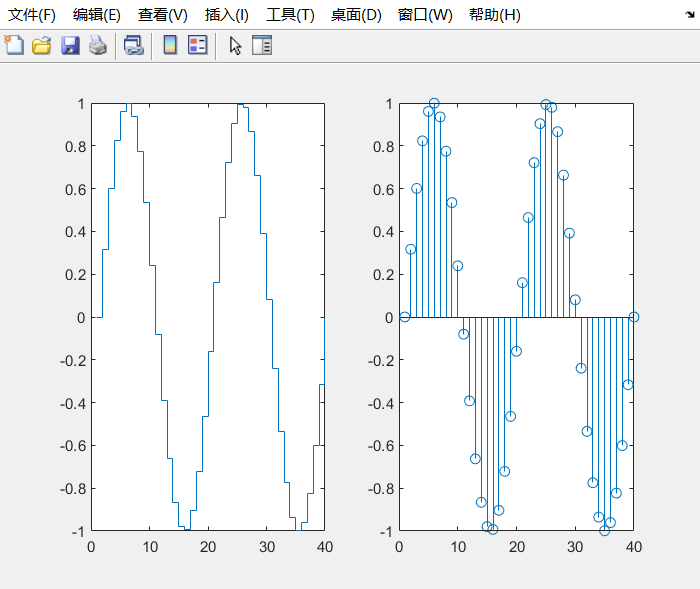Click the Open File folder icon
Viewport: 700px width, 589px height.
click(x=42, y=46)
